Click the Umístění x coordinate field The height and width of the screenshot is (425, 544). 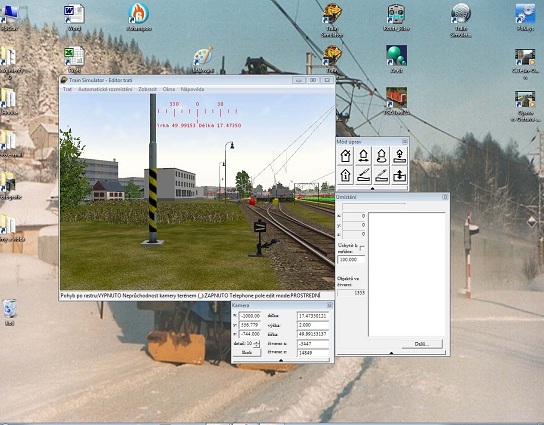point(354,216)
